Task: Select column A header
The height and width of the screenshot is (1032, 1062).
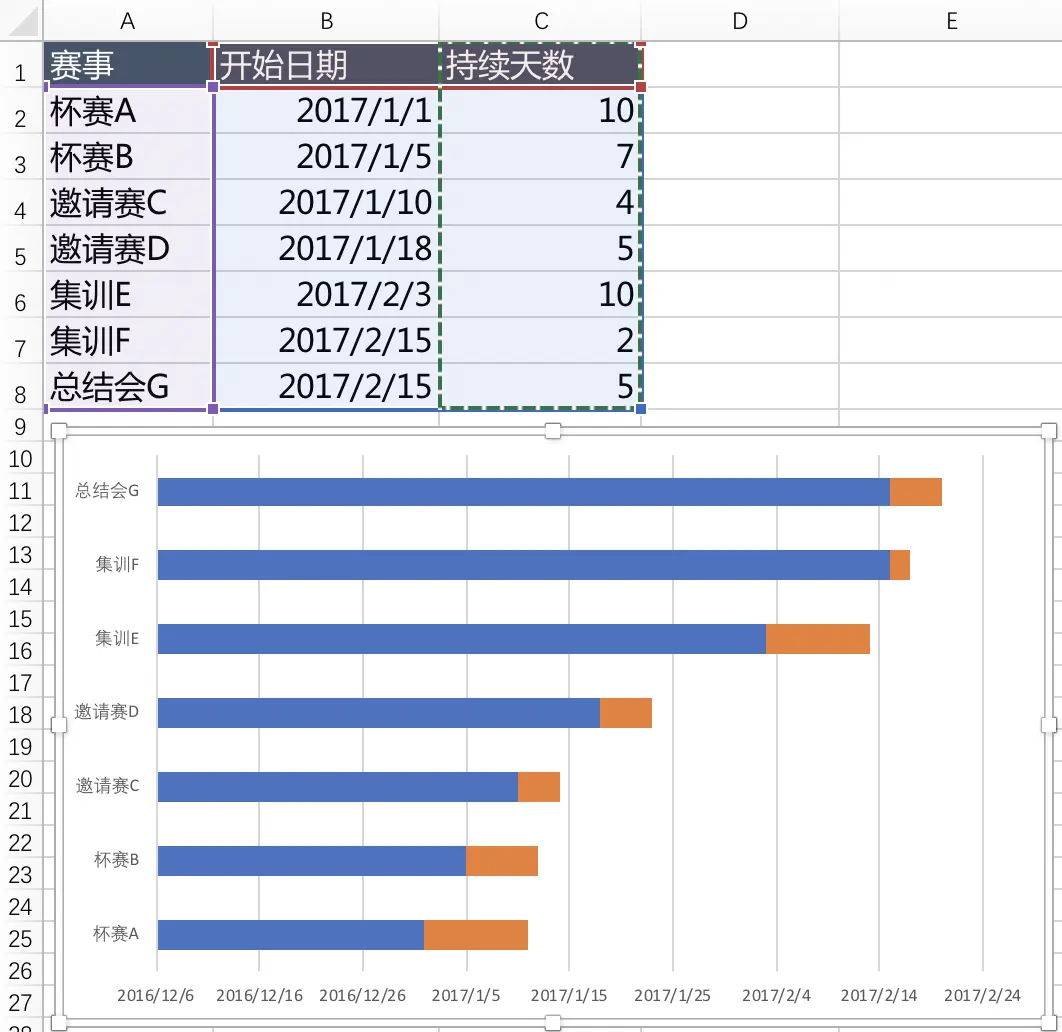Action: [x=128, y=21]
